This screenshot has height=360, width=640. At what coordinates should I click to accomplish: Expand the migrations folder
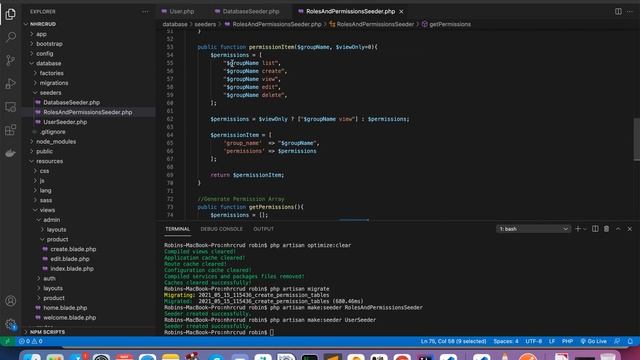[x=54, y=83]
